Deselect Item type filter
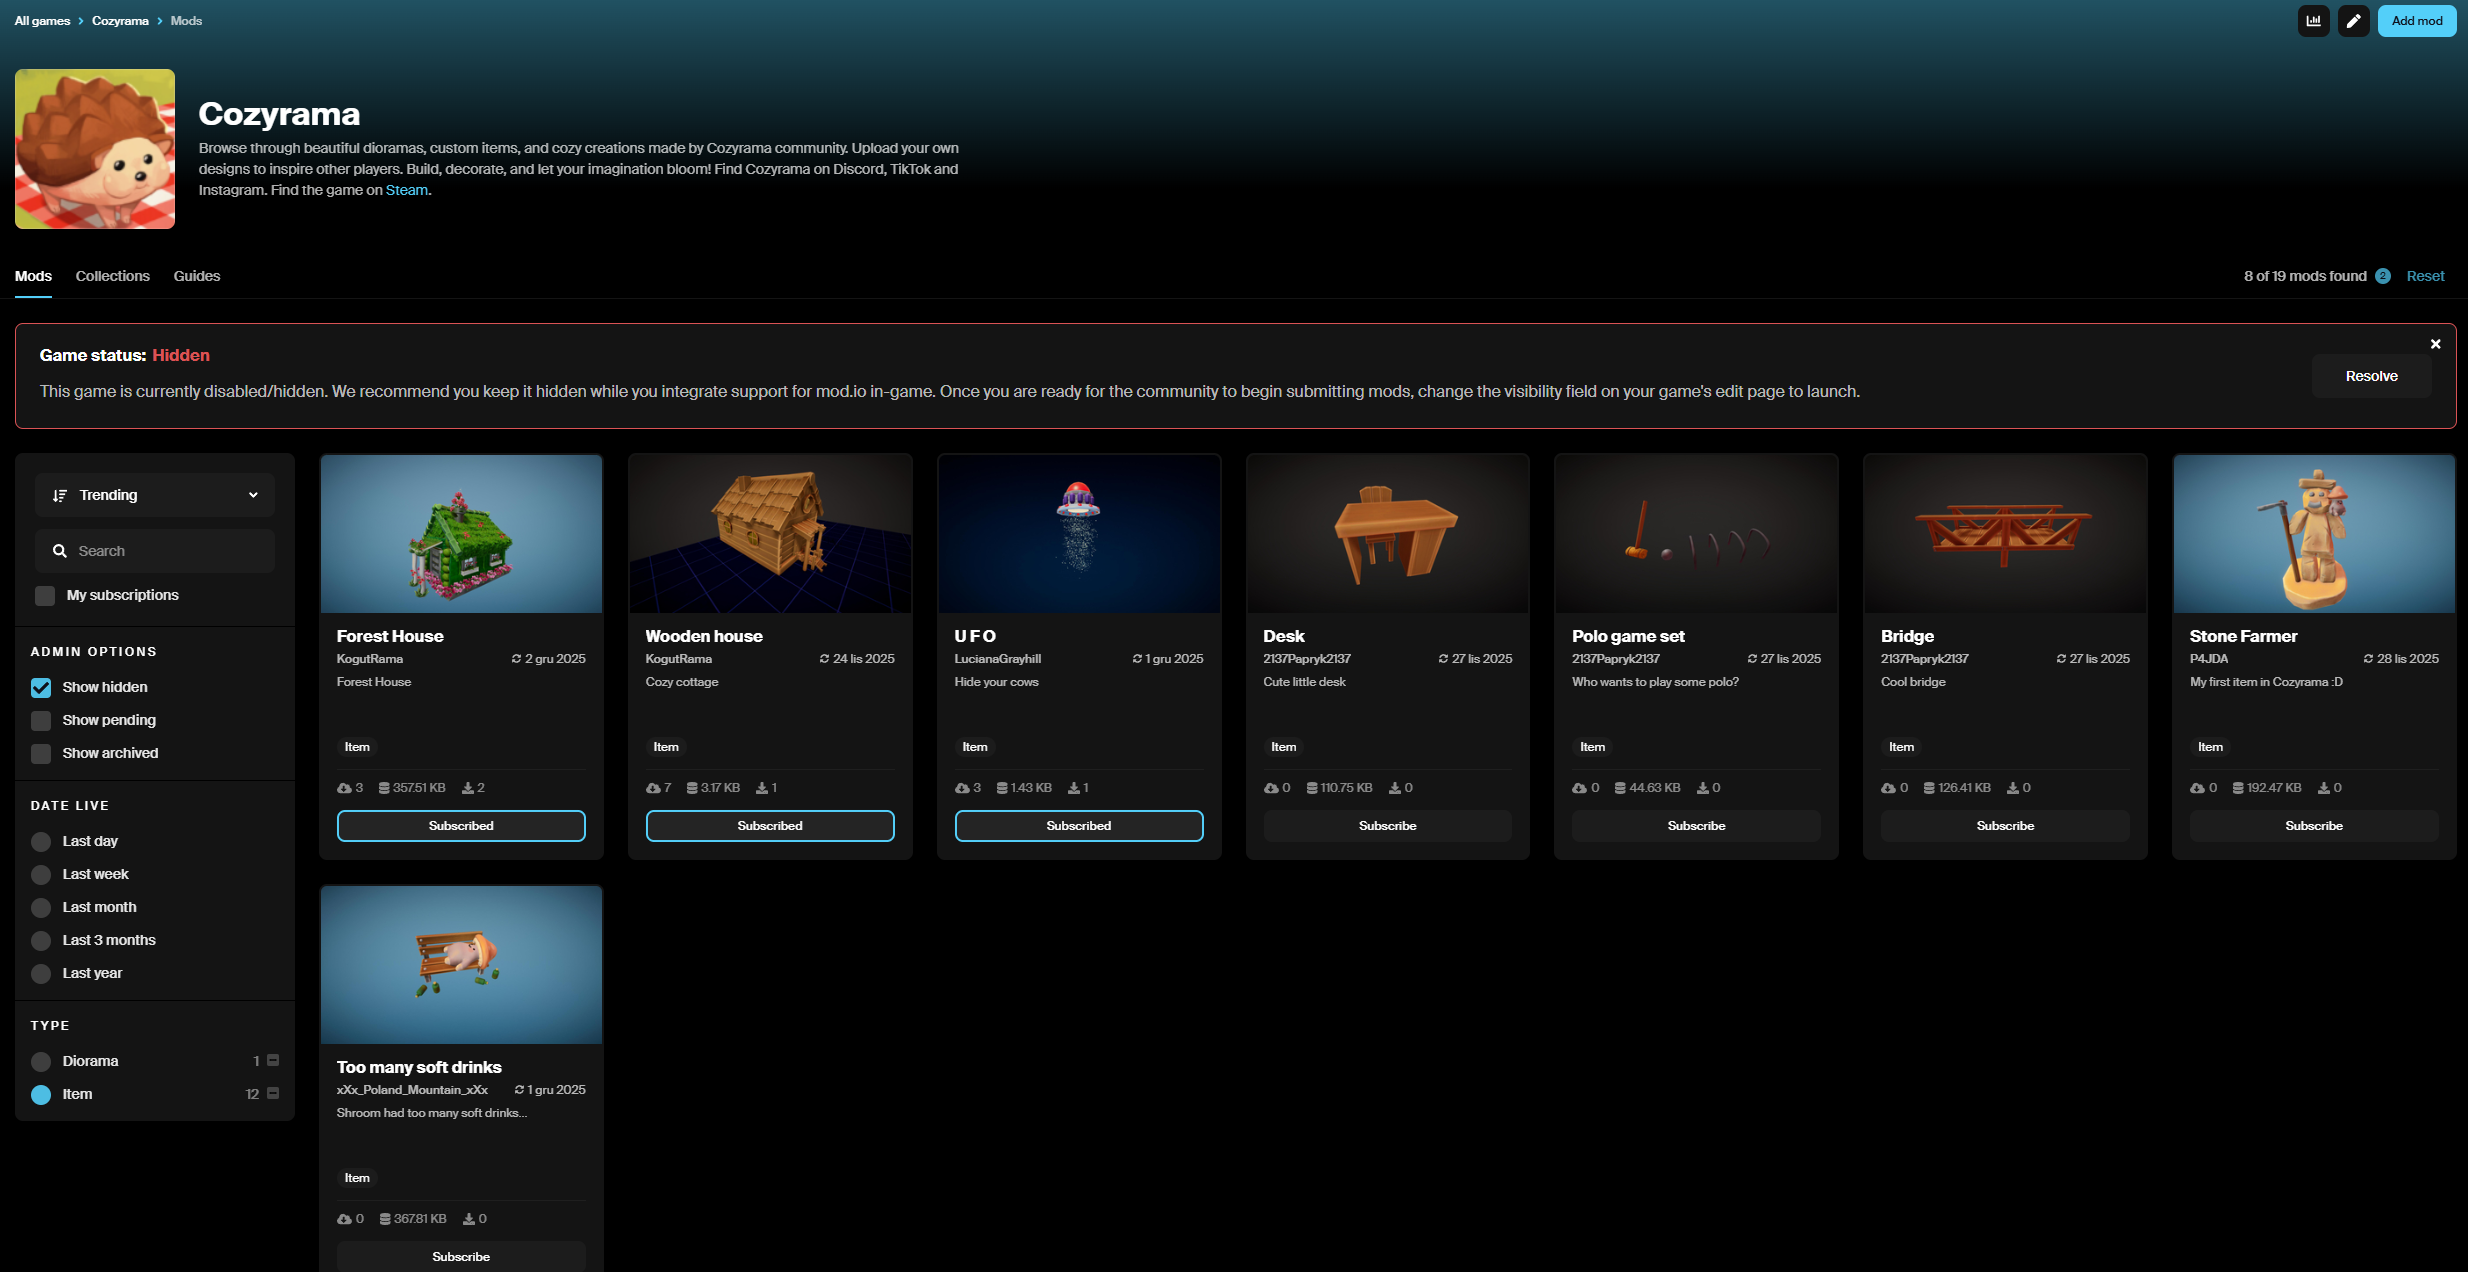 click(41, 1095)
